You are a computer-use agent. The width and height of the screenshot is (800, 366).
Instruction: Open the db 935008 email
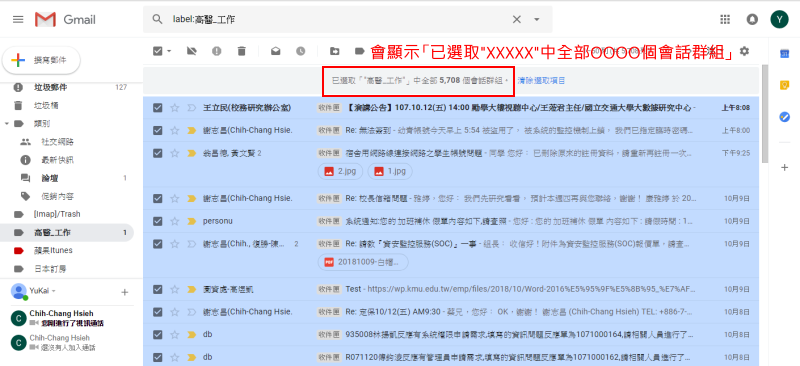(451, 335)
